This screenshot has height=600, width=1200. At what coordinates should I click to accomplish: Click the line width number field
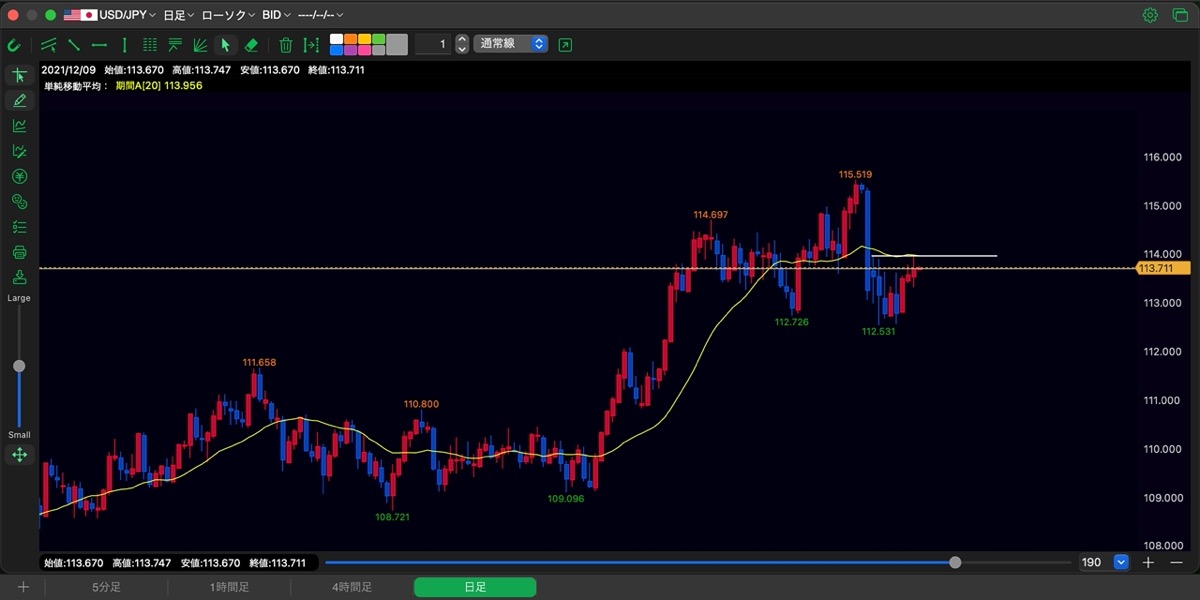click(432, 44)
